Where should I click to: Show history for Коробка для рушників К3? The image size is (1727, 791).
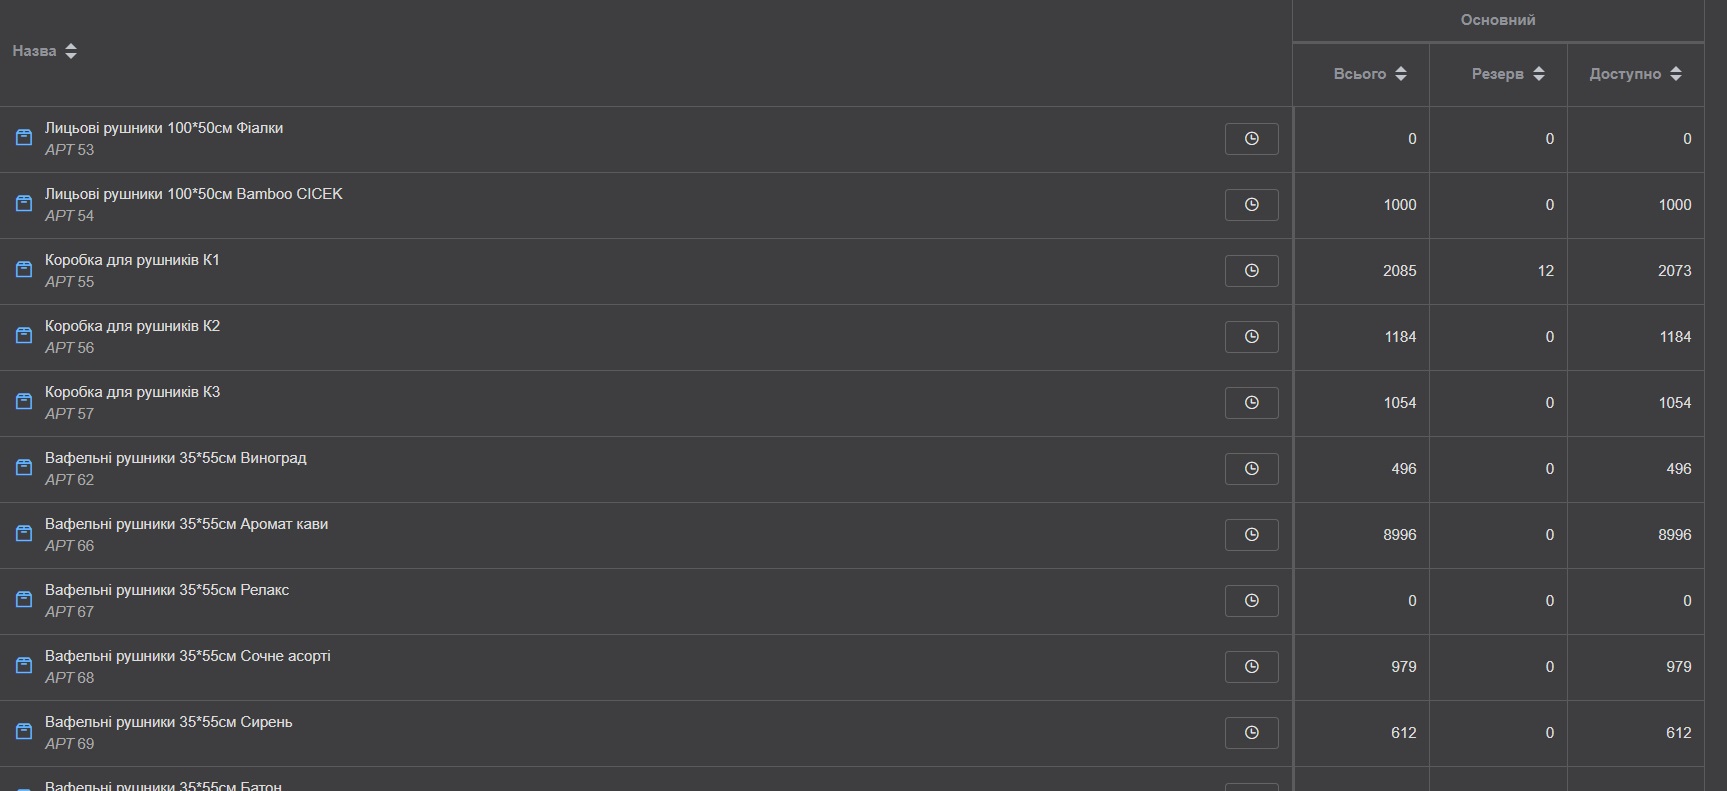[1251, 403]
